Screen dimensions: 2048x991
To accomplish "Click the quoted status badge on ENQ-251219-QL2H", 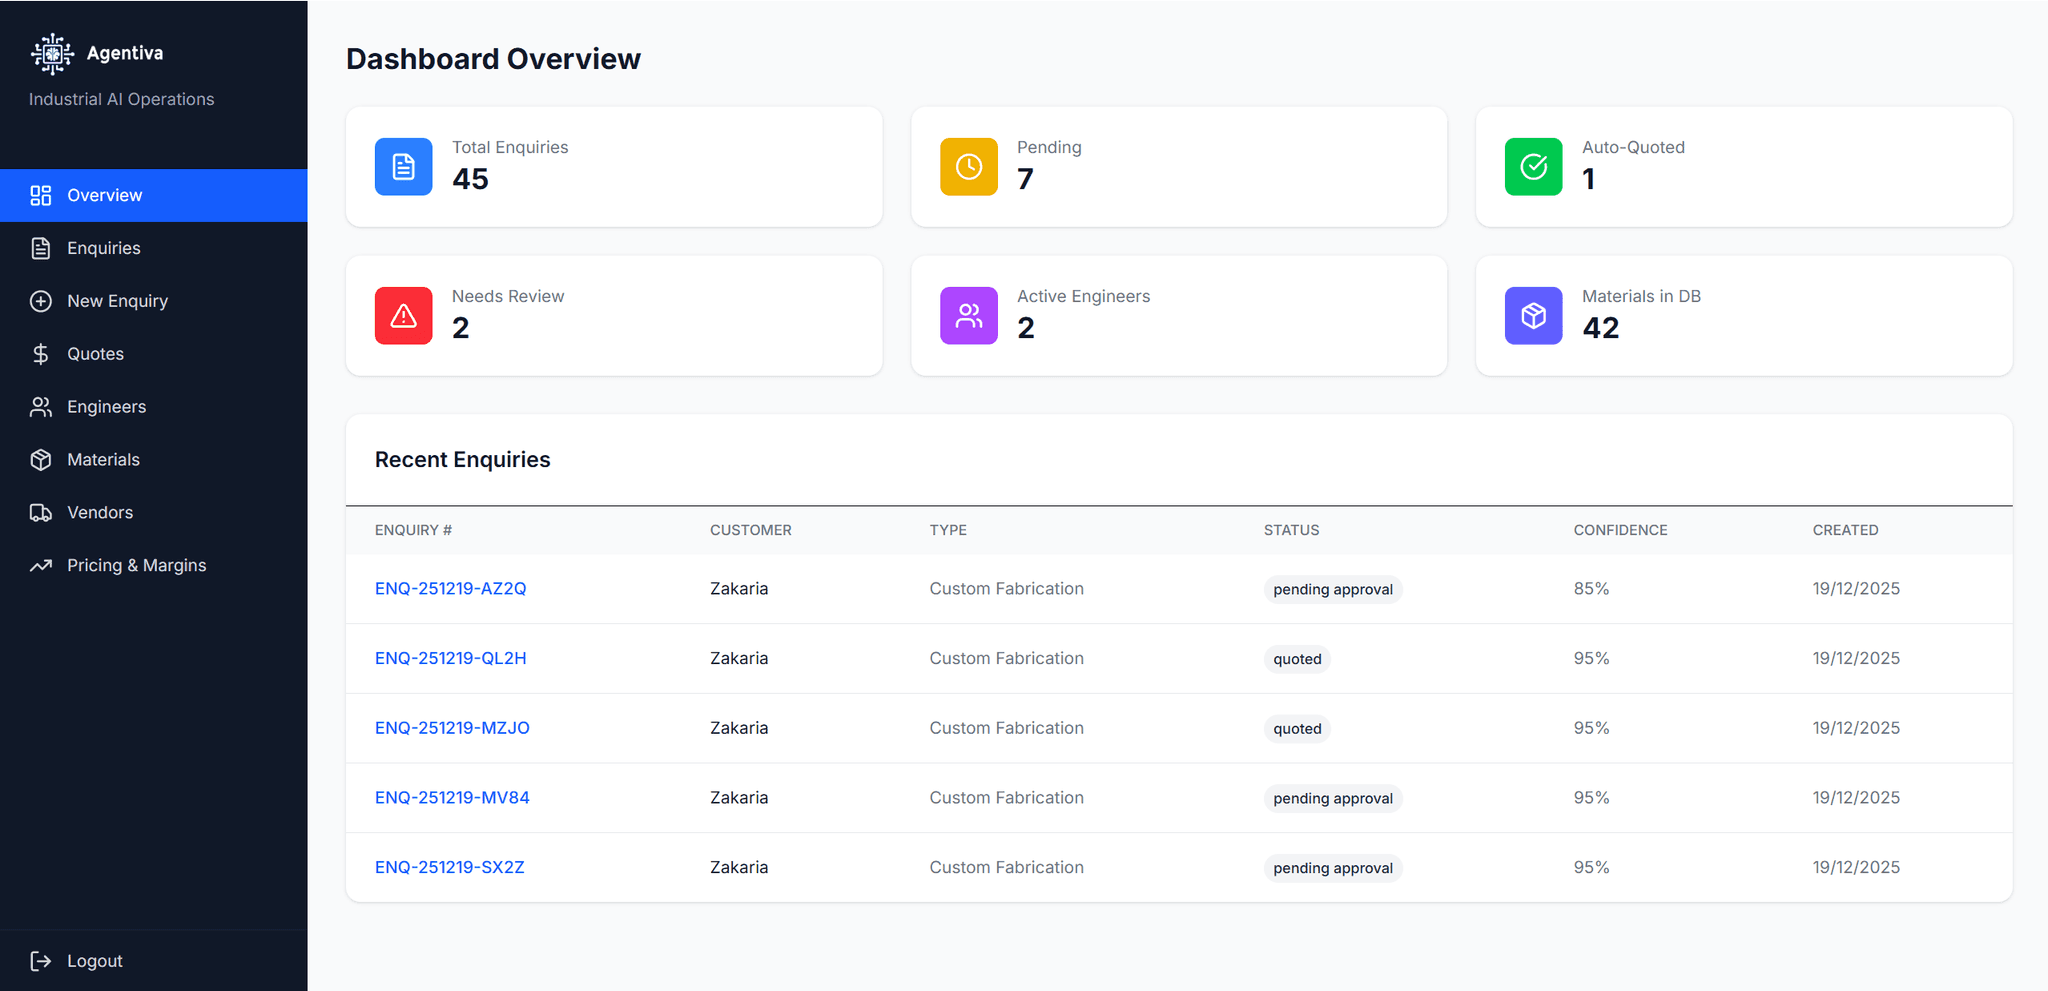I will (x=1297, y=658).
